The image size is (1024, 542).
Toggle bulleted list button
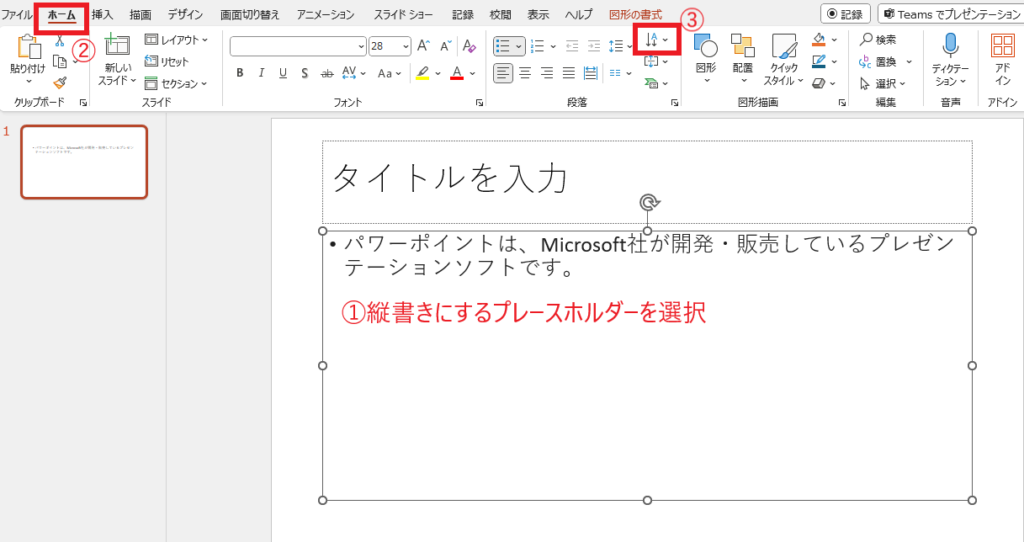[x=503, y=46]
